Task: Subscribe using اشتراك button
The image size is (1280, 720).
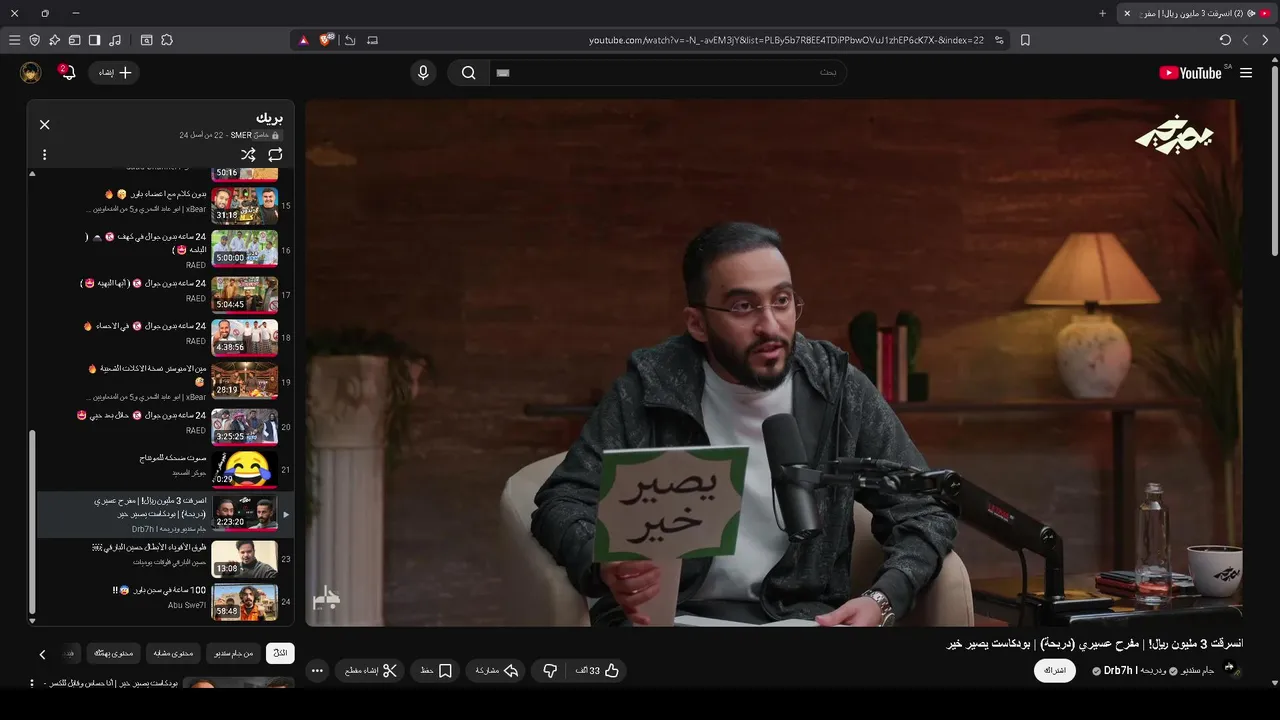Action: (1055, 670)
